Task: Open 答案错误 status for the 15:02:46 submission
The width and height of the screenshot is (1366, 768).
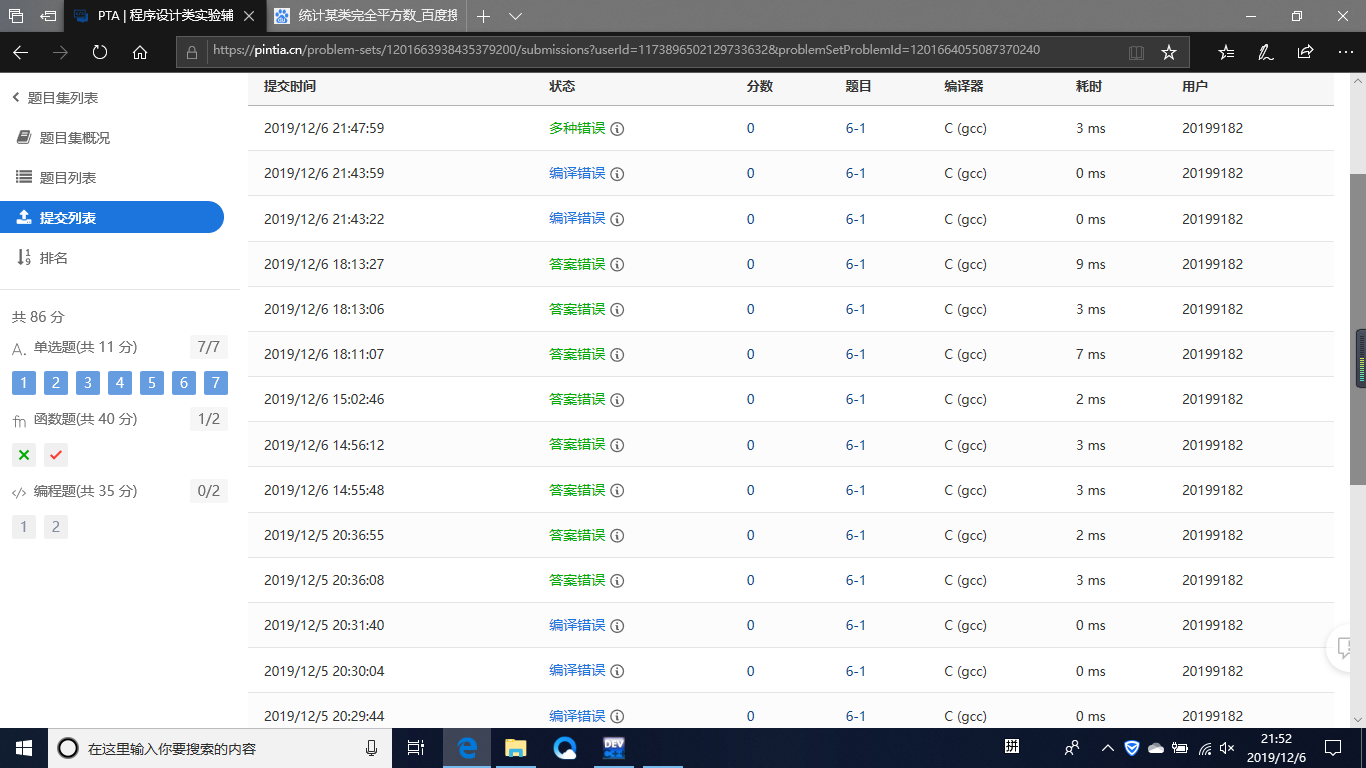Action: (577, 399)
